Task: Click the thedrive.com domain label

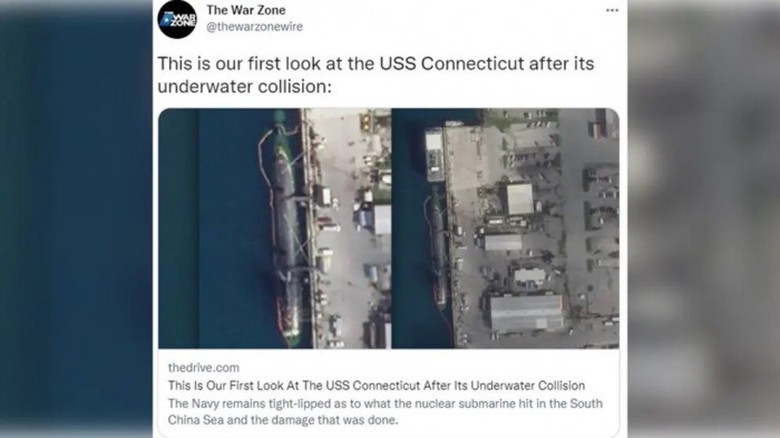Action: 203,368
